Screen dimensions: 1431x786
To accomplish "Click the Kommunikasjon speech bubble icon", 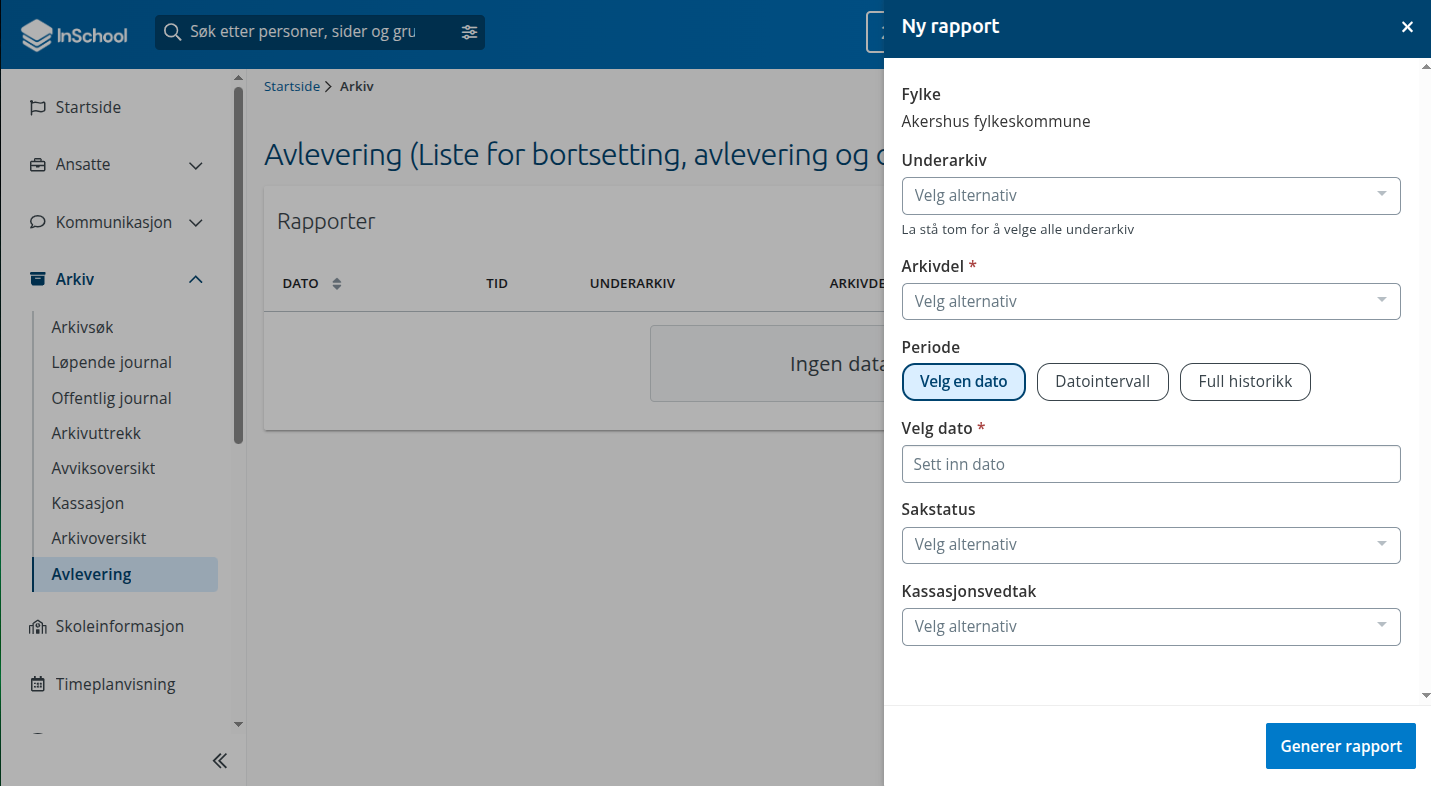I will tap(38, 222).
